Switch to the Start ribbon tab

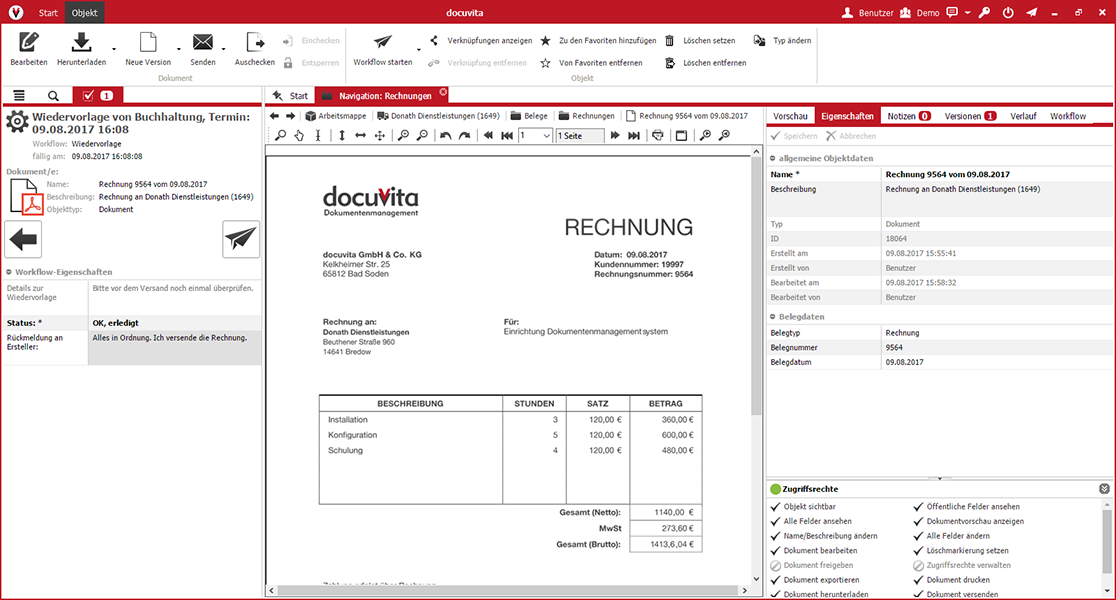(48, 13)
